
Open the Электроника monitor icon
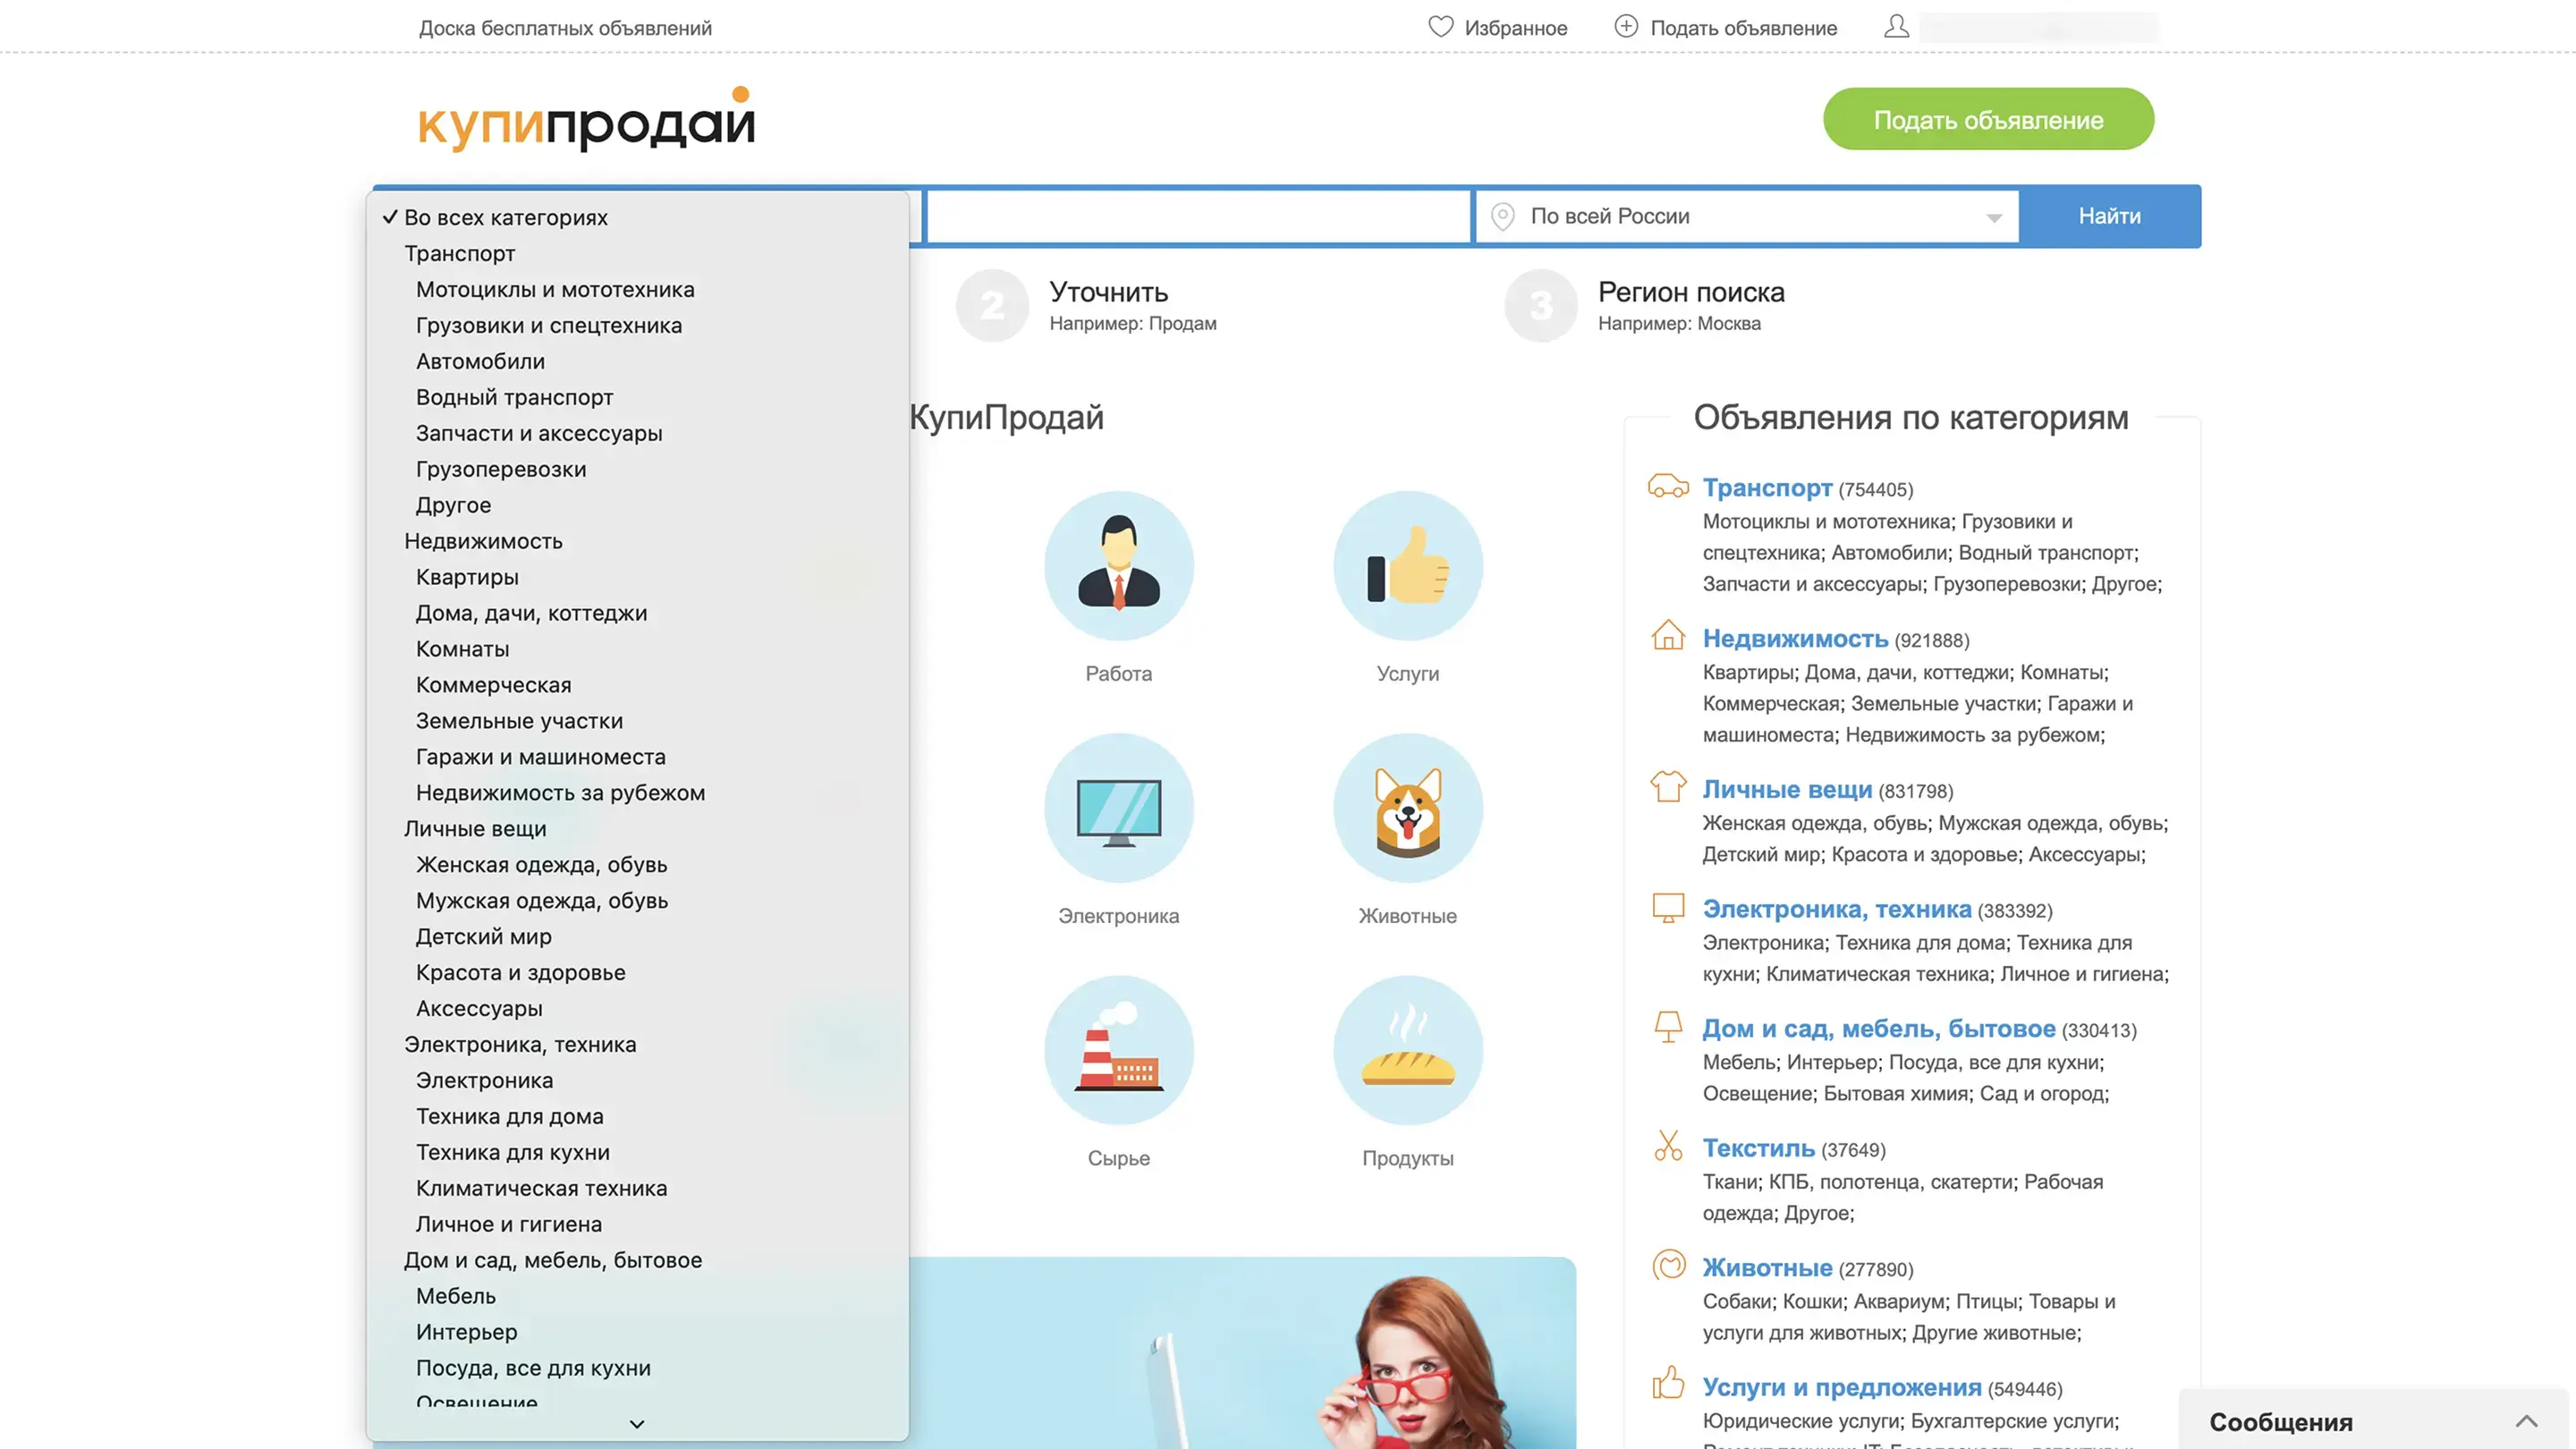click(1118, 808)
